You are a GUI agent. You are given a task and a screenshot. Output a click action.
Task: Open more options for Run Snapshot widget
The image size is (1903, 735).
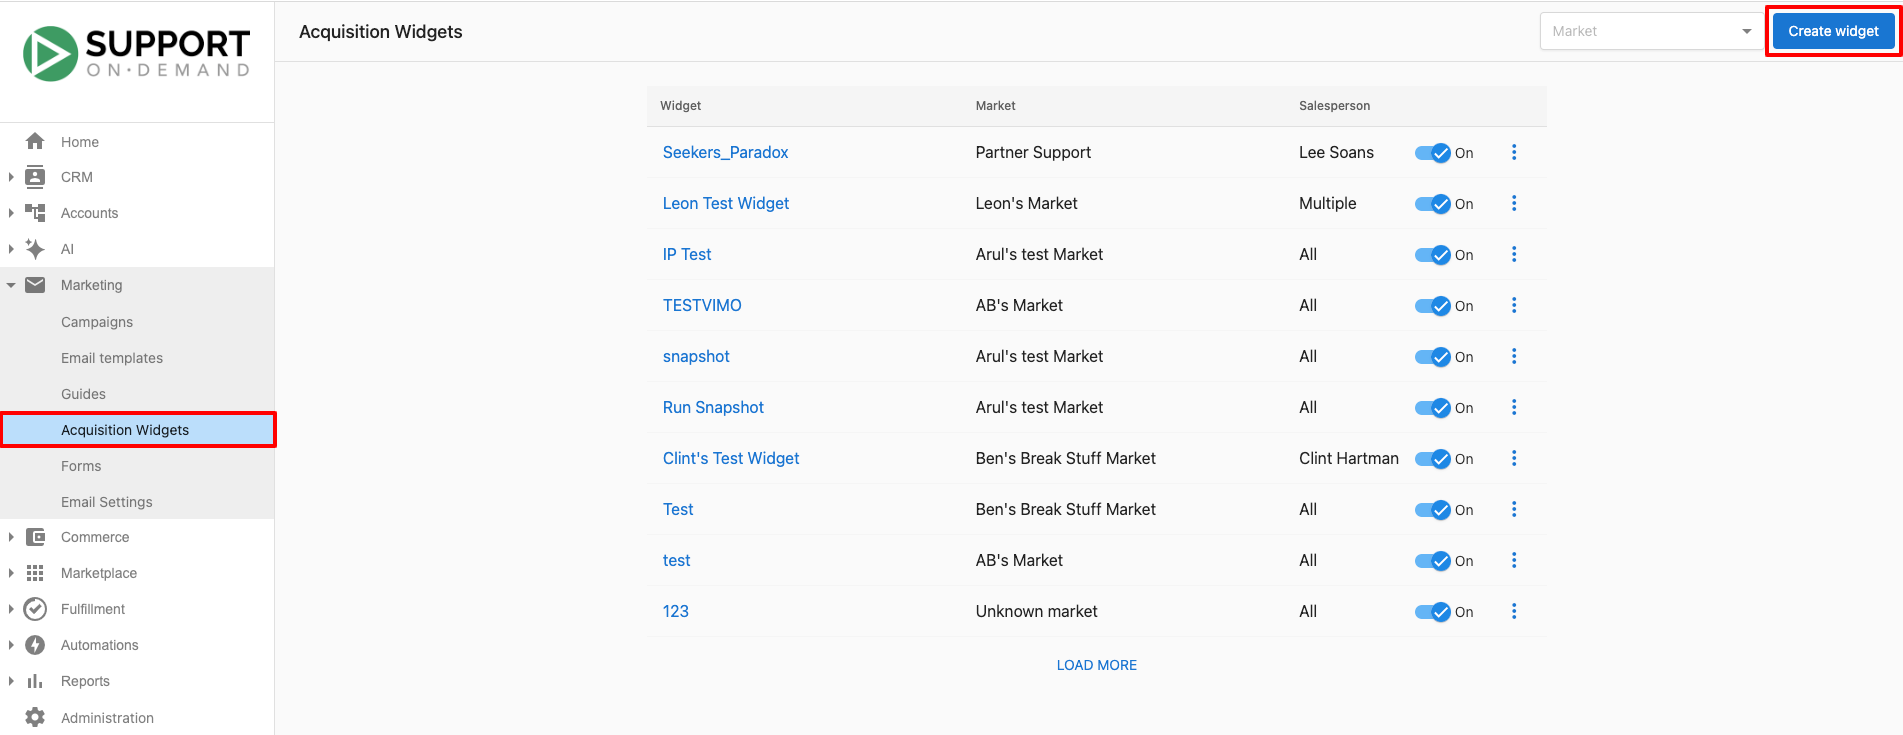pos(1514,407)
